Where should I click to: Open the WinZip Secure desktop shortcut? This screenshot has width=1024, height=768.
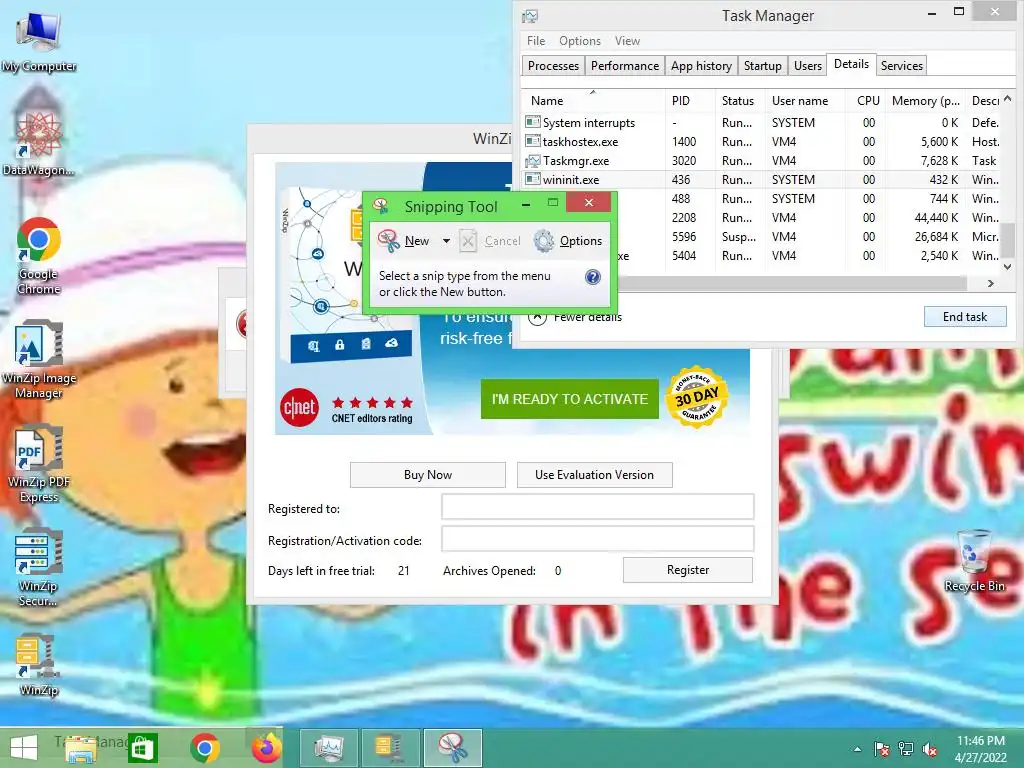38,567
